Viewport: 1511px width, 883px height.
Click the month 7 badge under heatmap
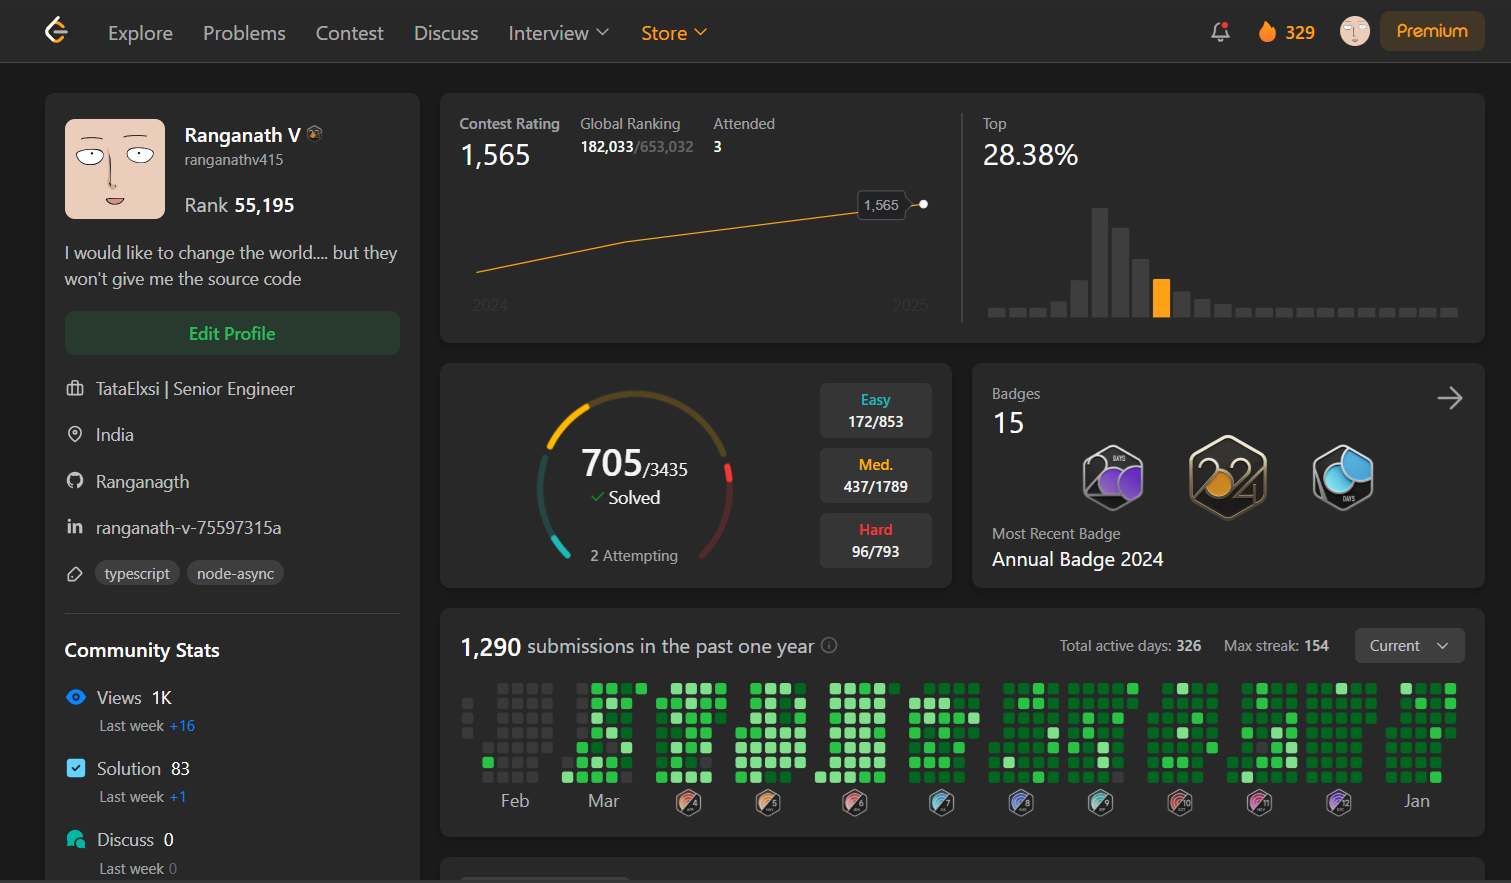pyautogui.click(x=942, y=802)
